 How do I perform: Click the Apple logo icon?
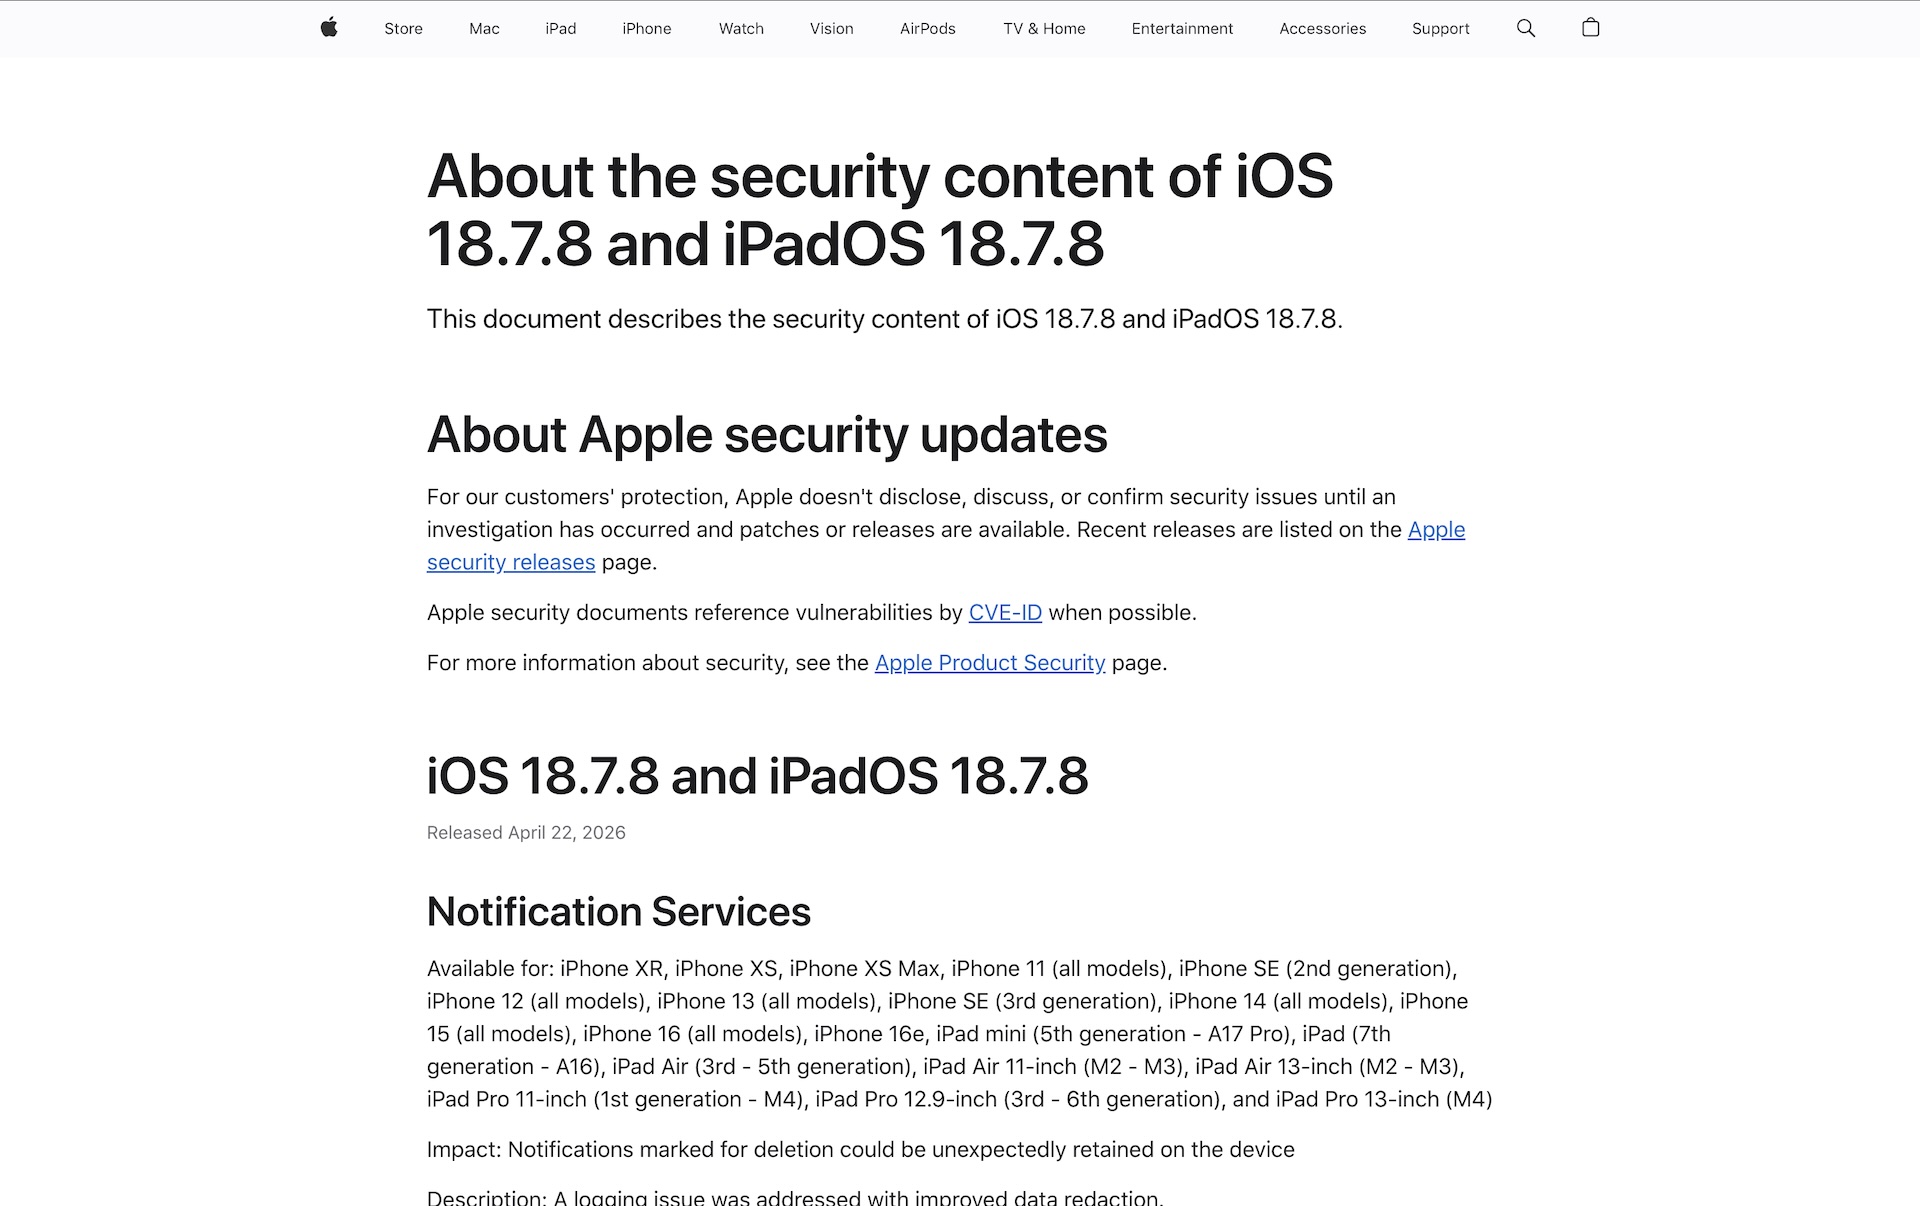(329, 28)
